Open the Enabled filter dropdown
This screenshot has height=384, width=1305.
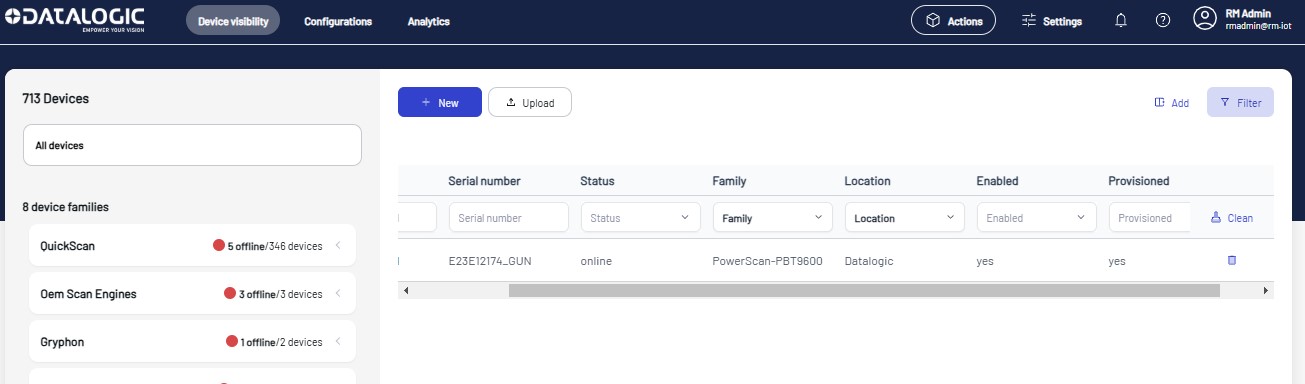coord(1037,217)
